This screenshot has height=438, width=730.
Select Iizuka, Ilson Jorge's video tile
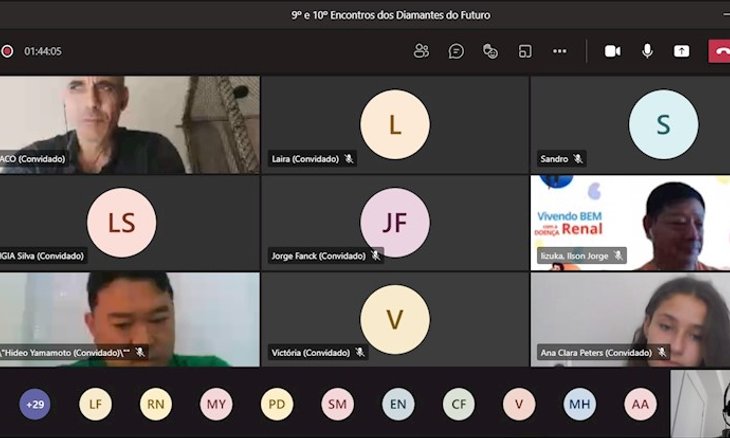[x=630, y=222]
